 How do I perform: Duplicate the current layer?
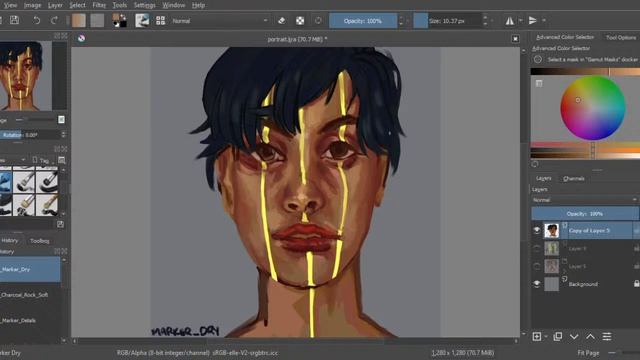click(x=558, y=336)
